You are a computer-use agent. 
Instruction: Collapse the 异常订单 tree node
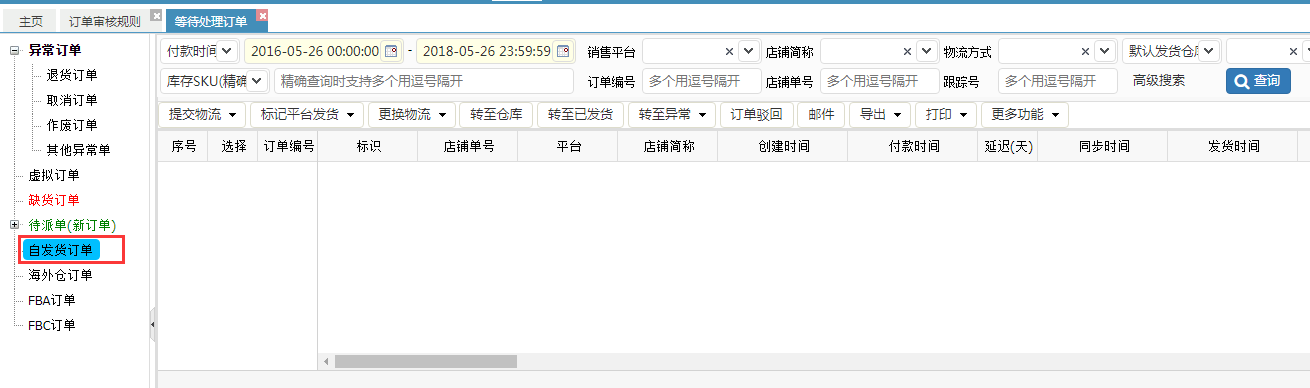[x=14, y=50]
